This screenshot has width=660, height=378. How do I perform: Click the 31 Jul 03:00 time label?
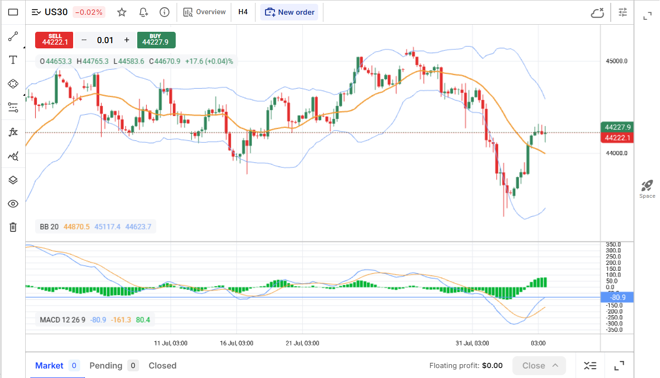(x=472, y=343)
